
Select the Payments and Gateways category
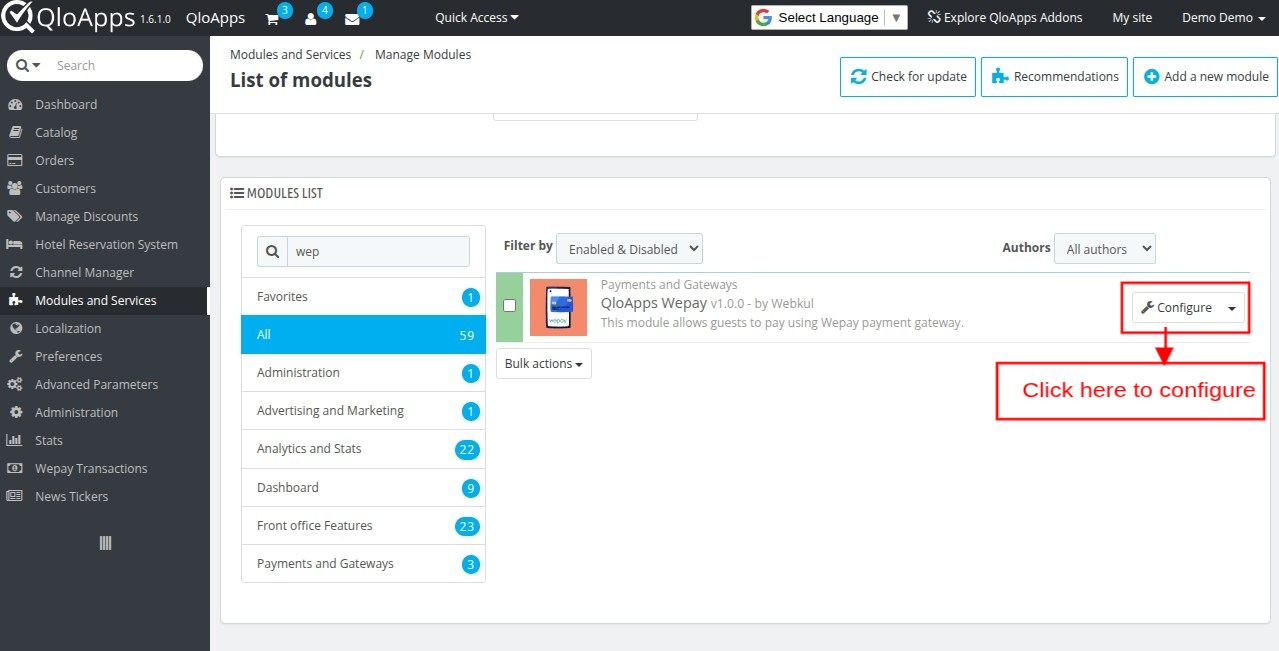coord(363,564)
